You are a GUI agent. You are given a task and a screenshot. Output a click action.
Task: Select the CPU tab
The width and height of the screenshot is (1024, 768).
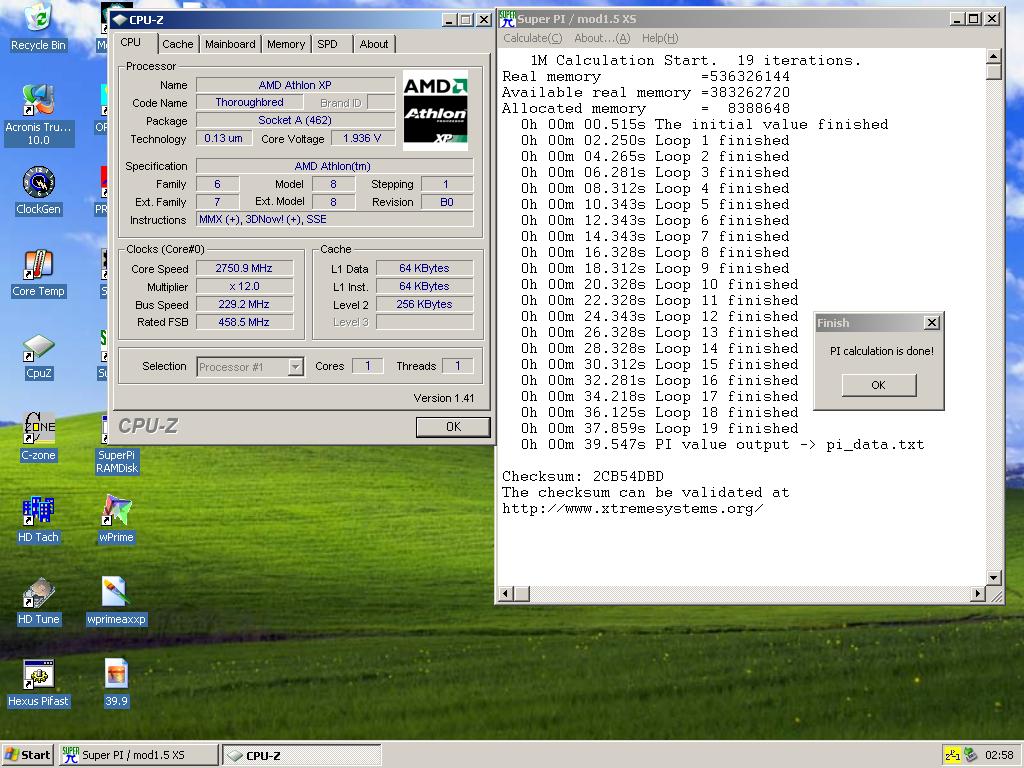pos(131,42)
